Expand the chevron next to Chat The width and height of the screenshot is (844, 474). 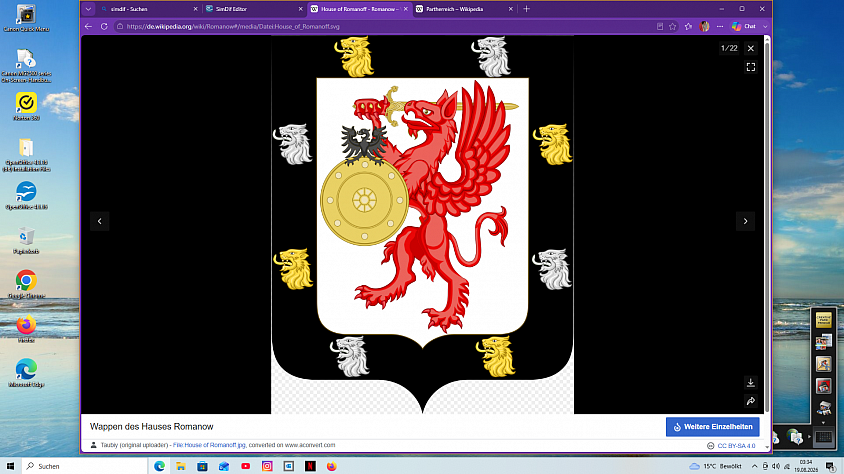point(765,26)
